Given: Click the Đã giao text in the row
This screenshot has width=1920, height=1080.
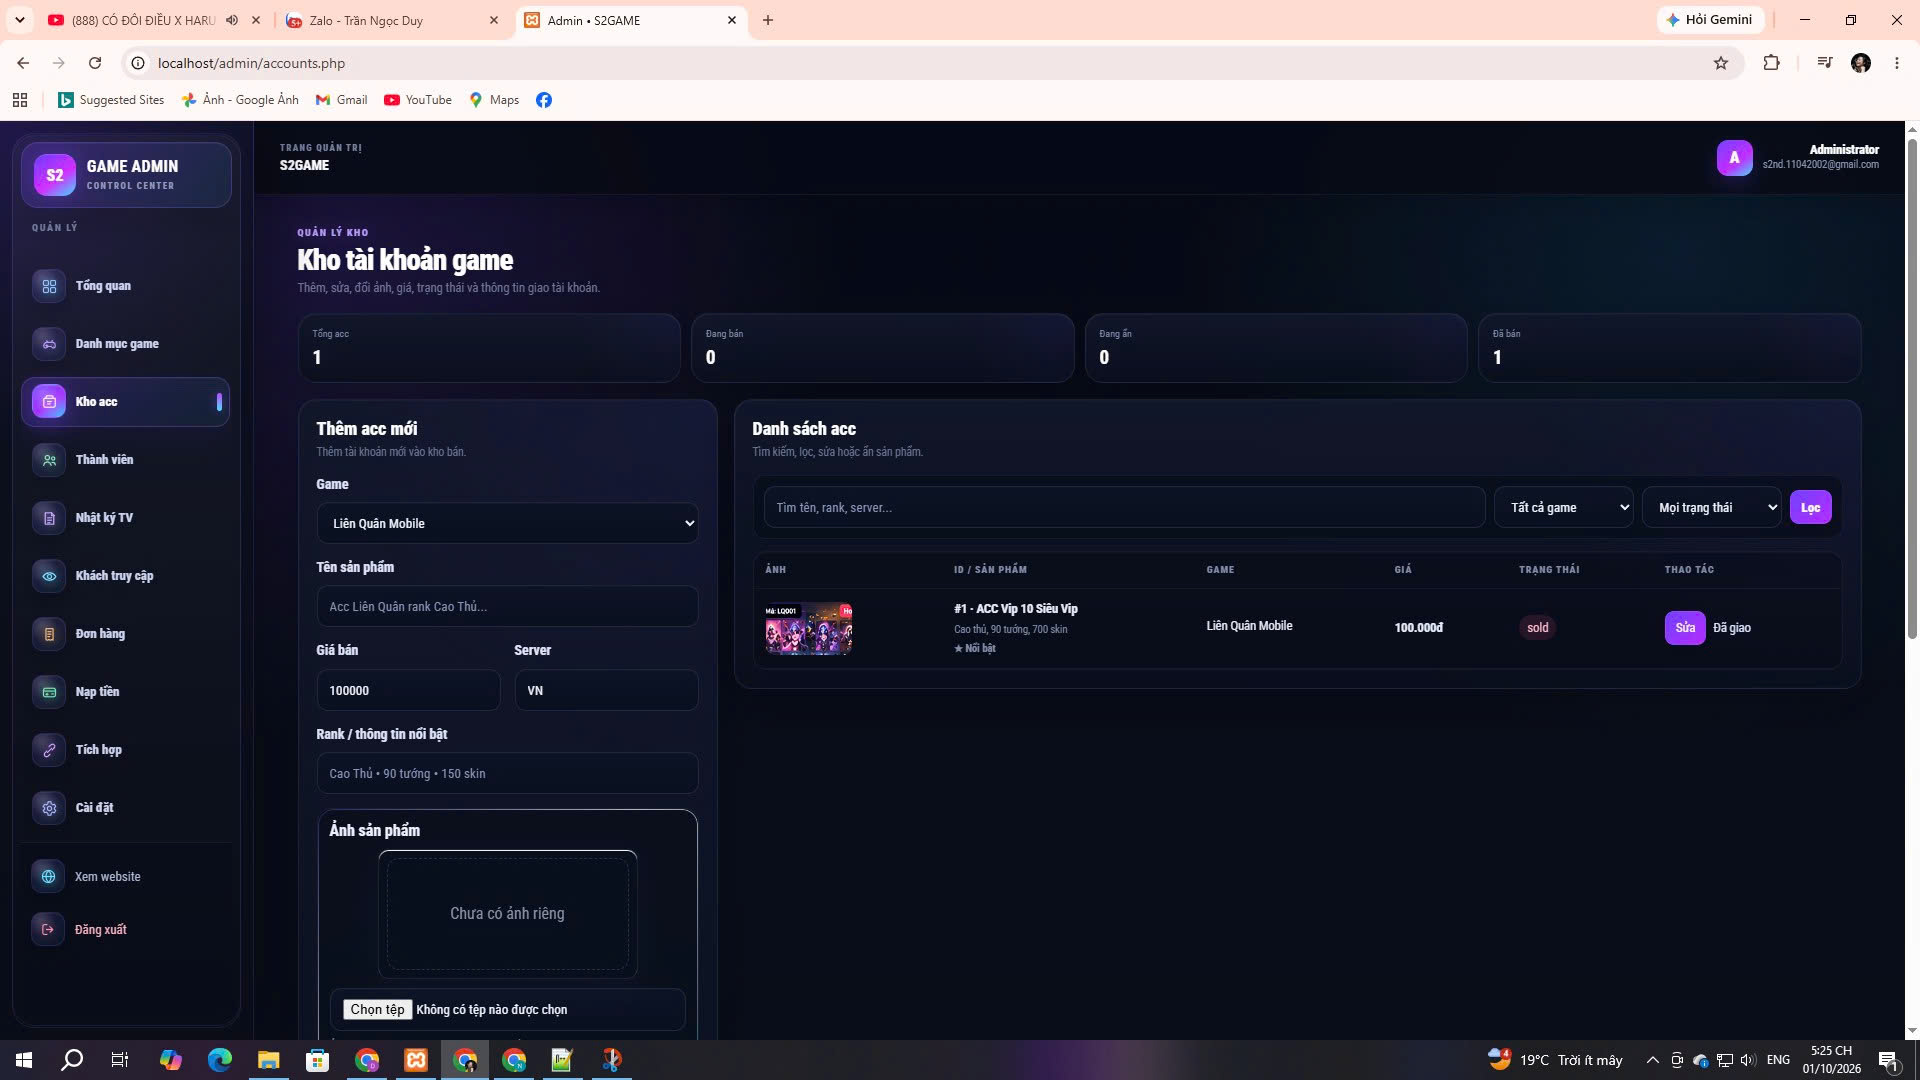Looking at the screenshot, I should click(1731, 628).
